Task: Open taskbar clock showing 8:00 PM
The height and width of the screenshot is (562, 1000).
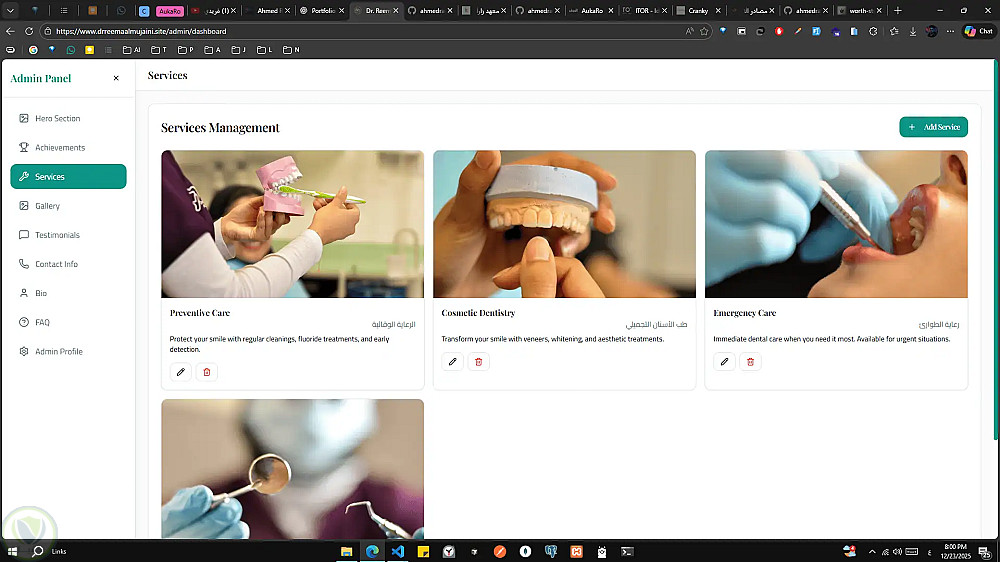Action: [x=955, y=551]
